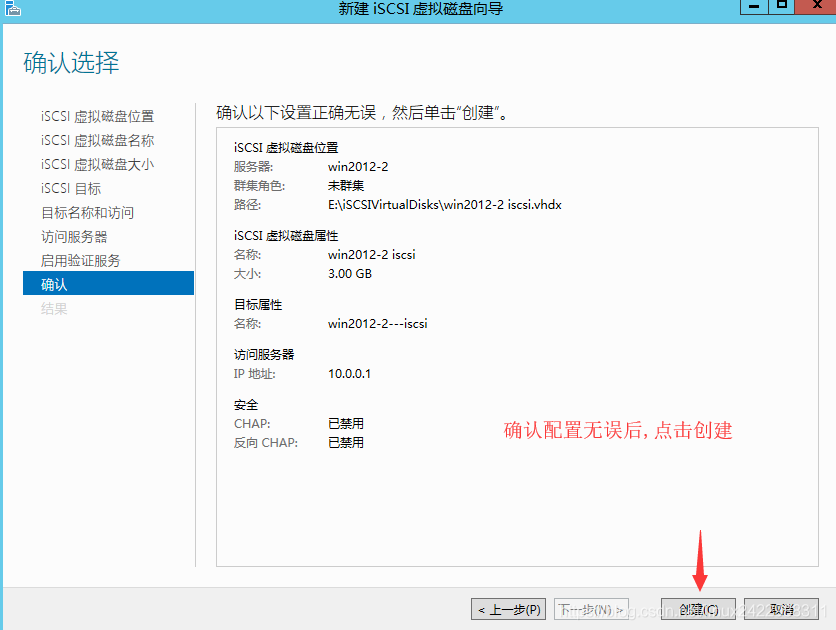The width and height of the screenshot is (836, 630).
Task: Click CHAP status 已禁用
Action: pyautogui.click(x=346, y=424)
